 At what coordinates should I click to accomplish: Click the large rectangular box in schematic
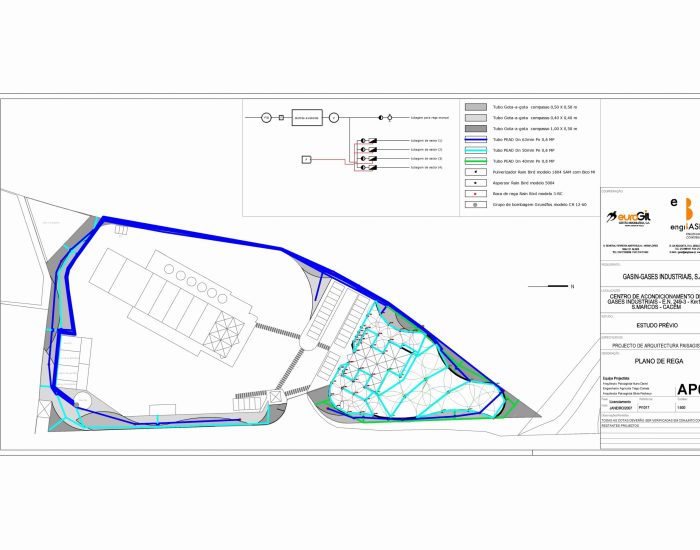306,118
